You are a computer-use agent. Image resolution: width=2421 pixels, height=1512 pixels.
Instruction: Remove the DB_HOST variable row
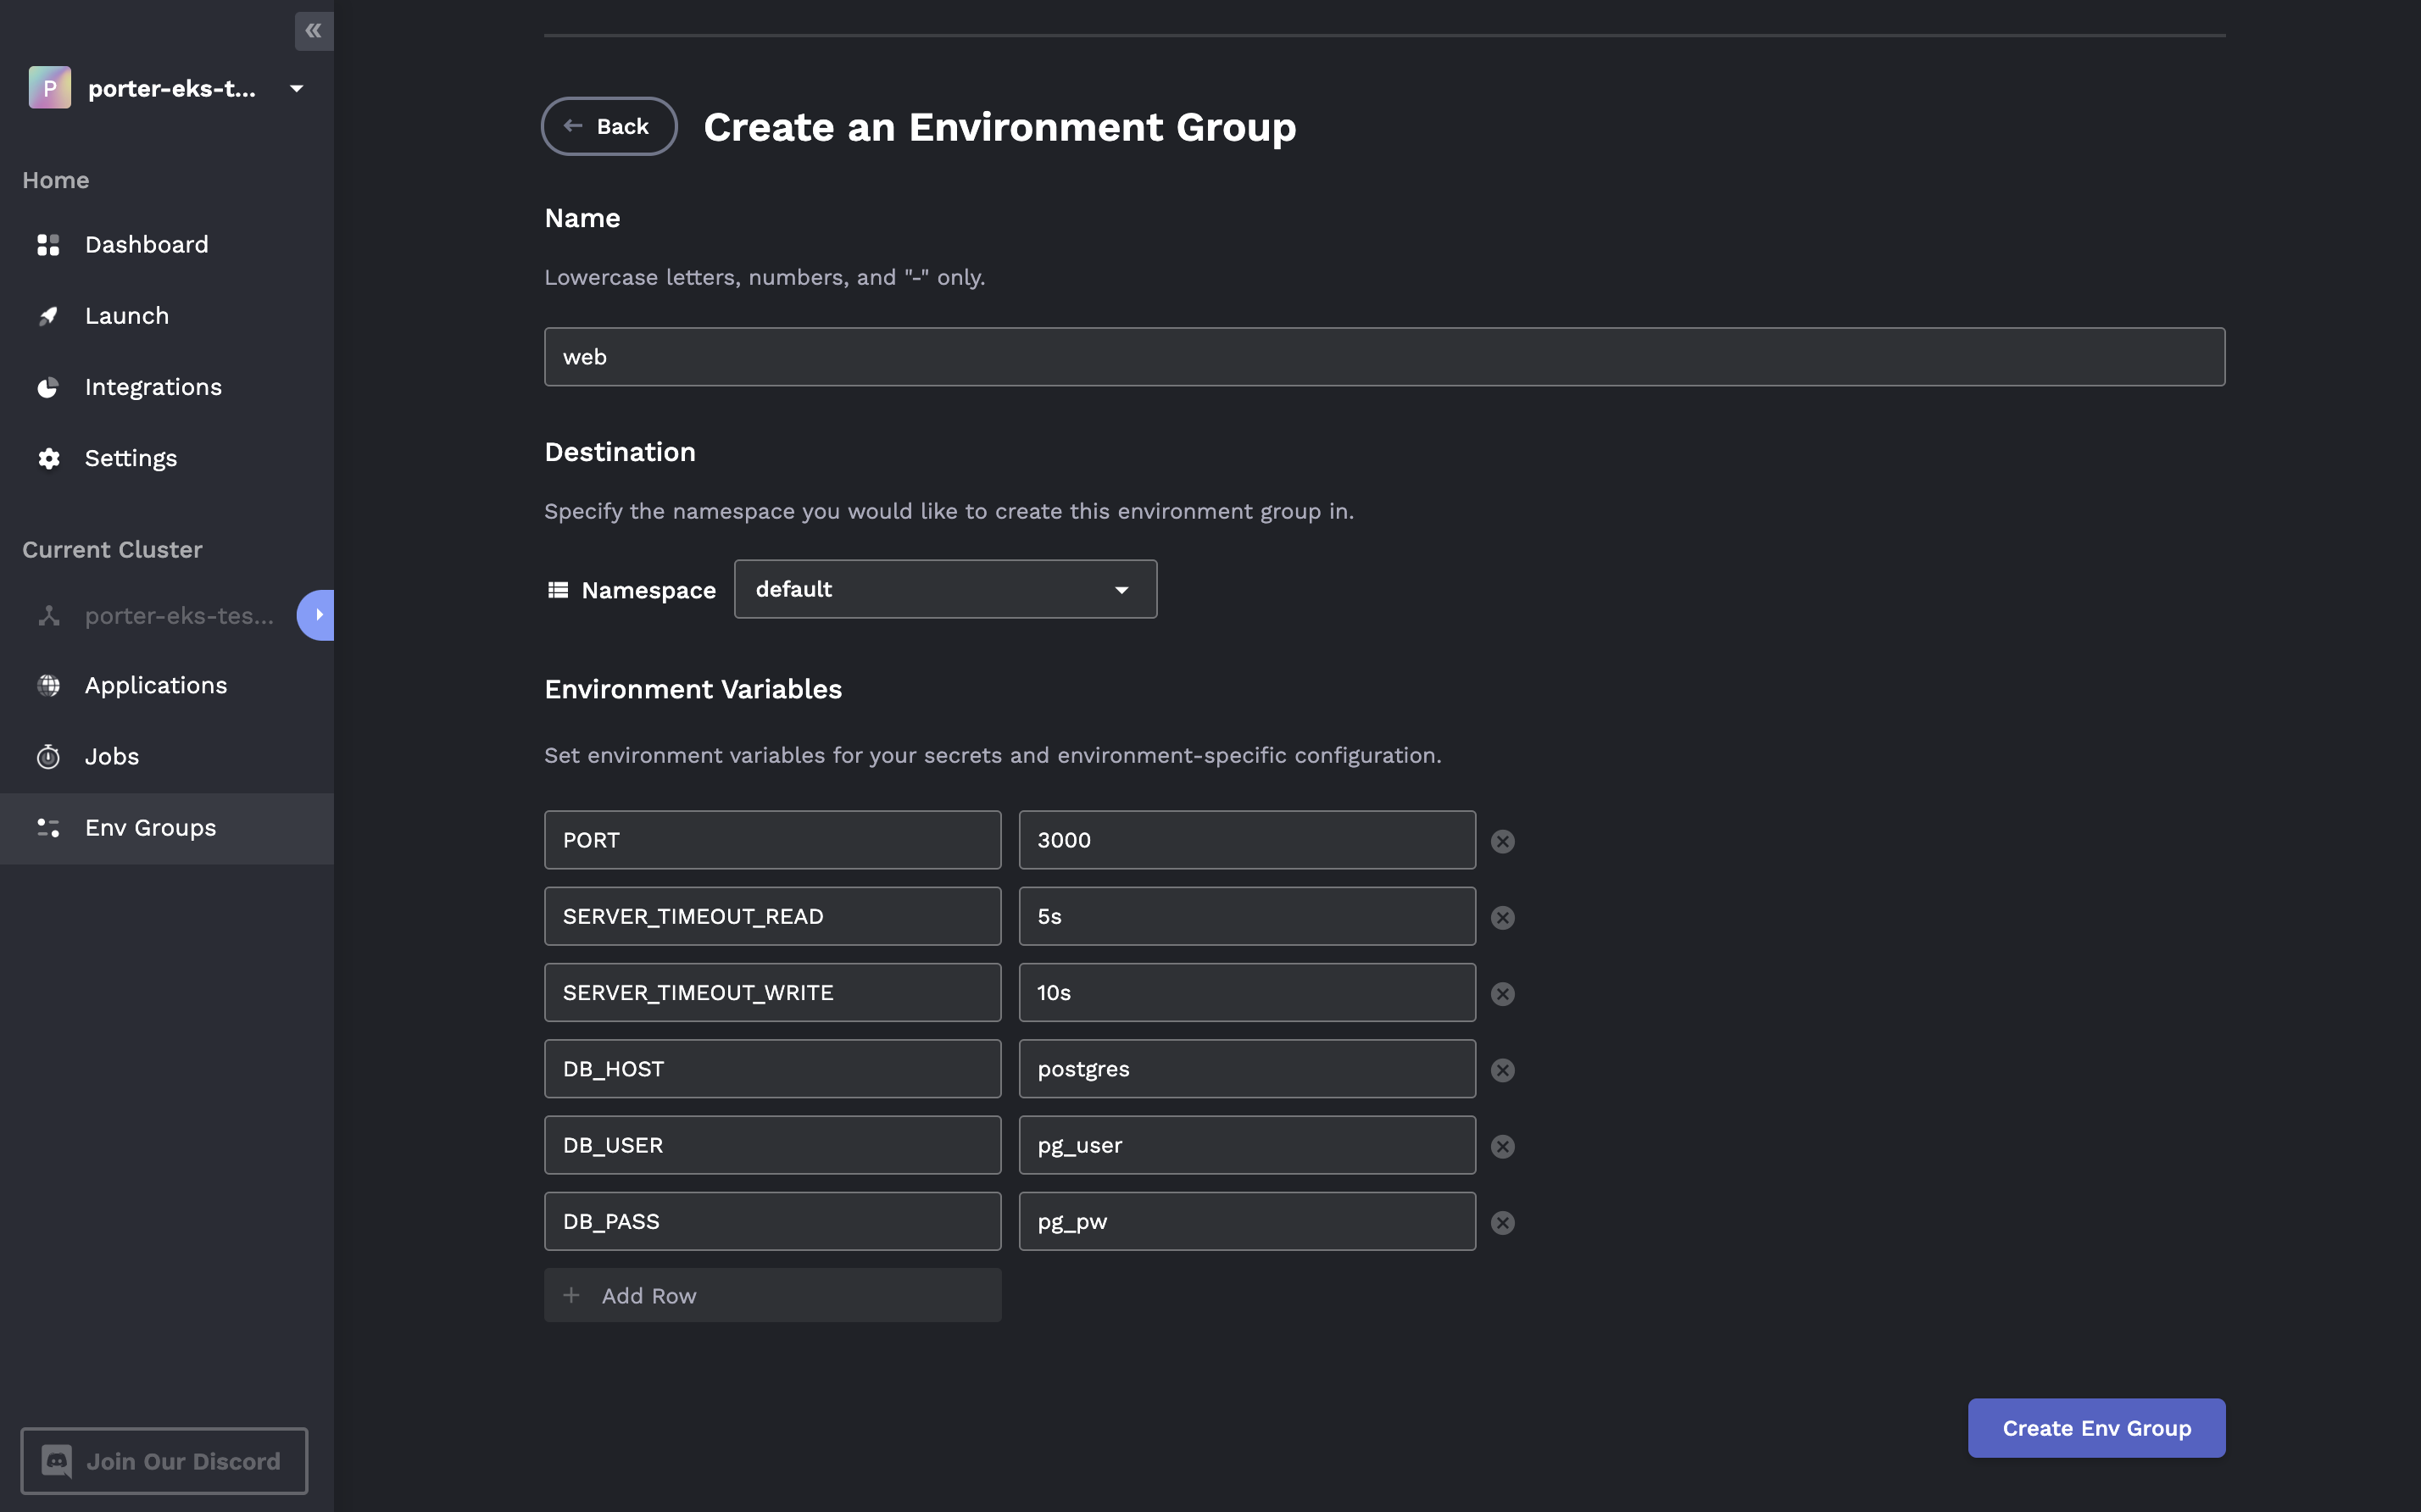(x=1502, y=1070)
